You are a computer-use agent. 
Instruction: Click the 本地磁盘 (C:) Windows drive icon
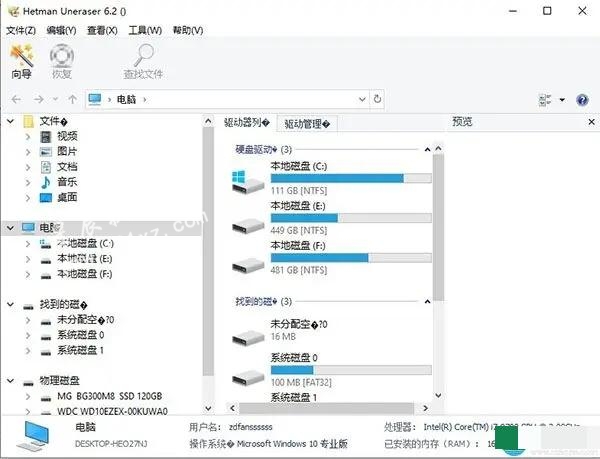(x=248, y=181)
